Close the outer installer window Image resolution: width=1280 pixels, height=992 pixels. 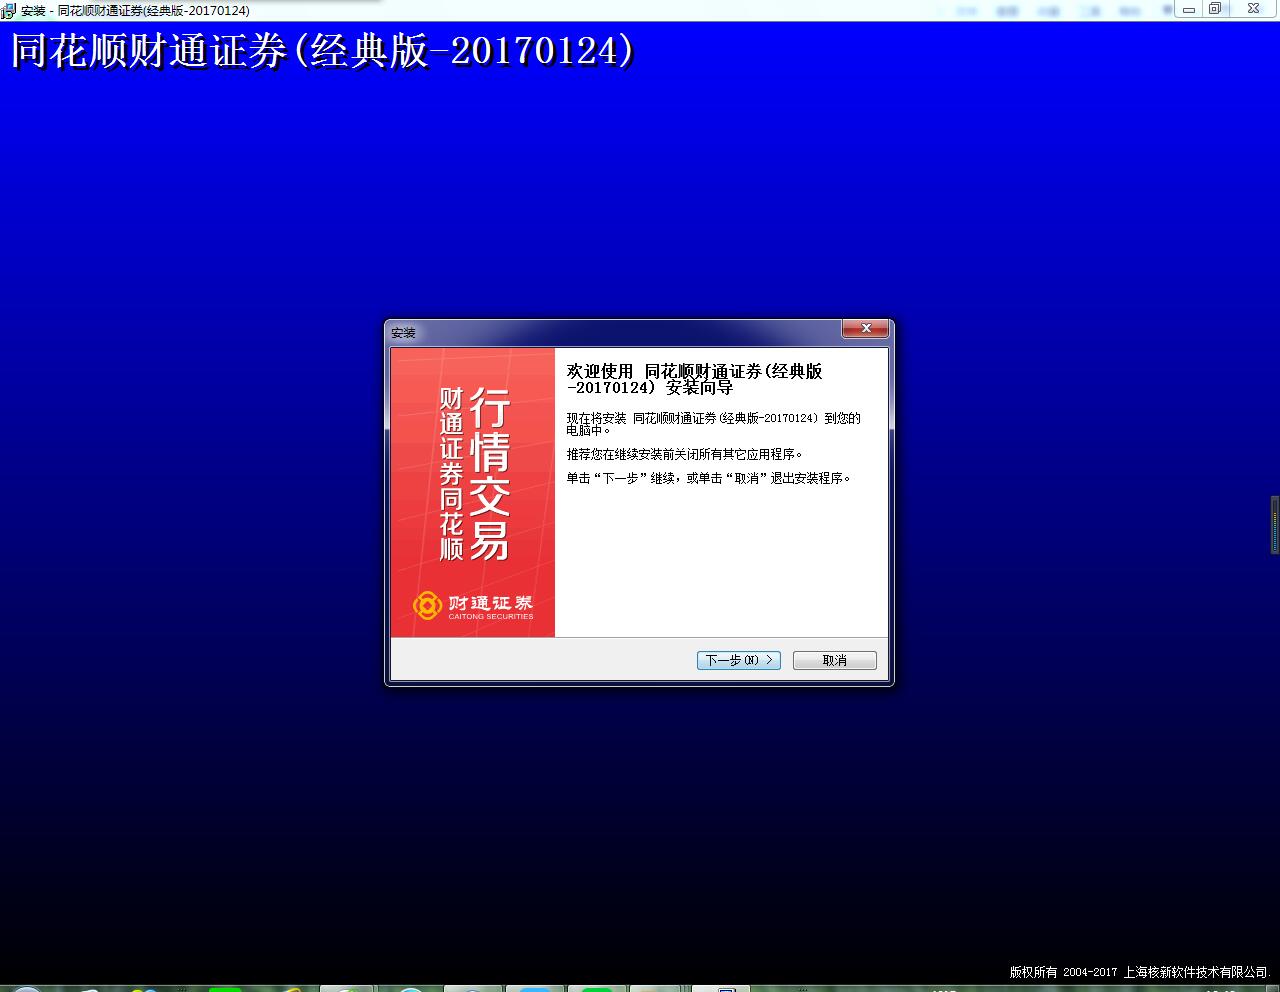point(1253,9)
